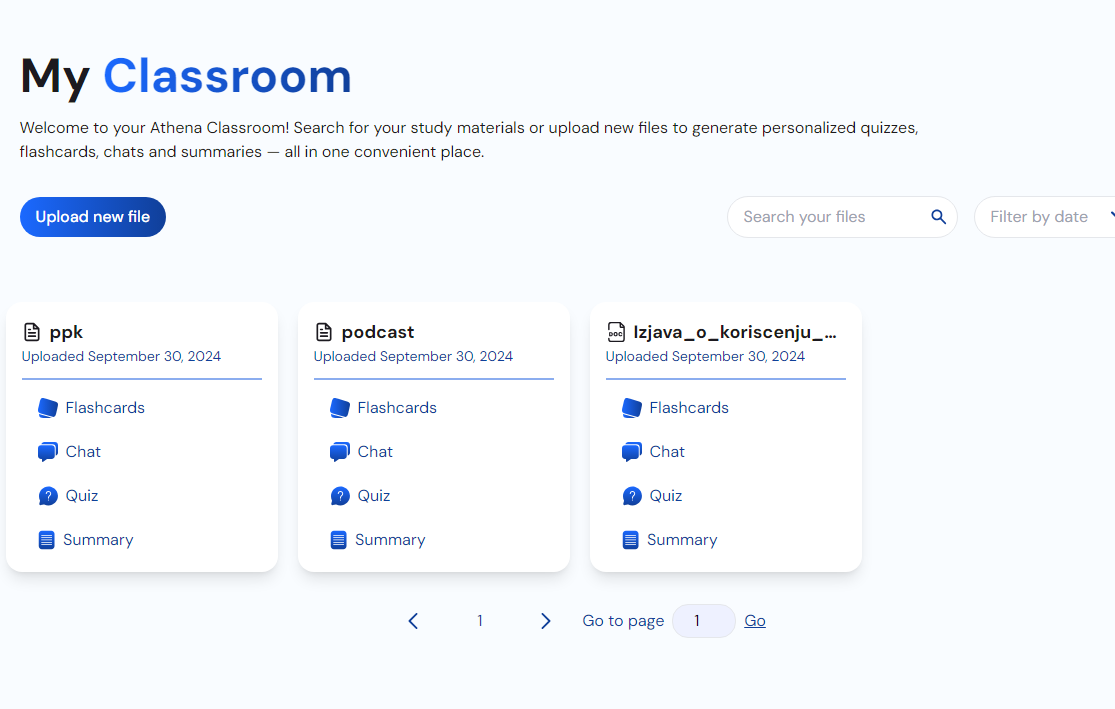Open the Filter by date dropdown
The image size is (1115, 709).
[1045, 217]
